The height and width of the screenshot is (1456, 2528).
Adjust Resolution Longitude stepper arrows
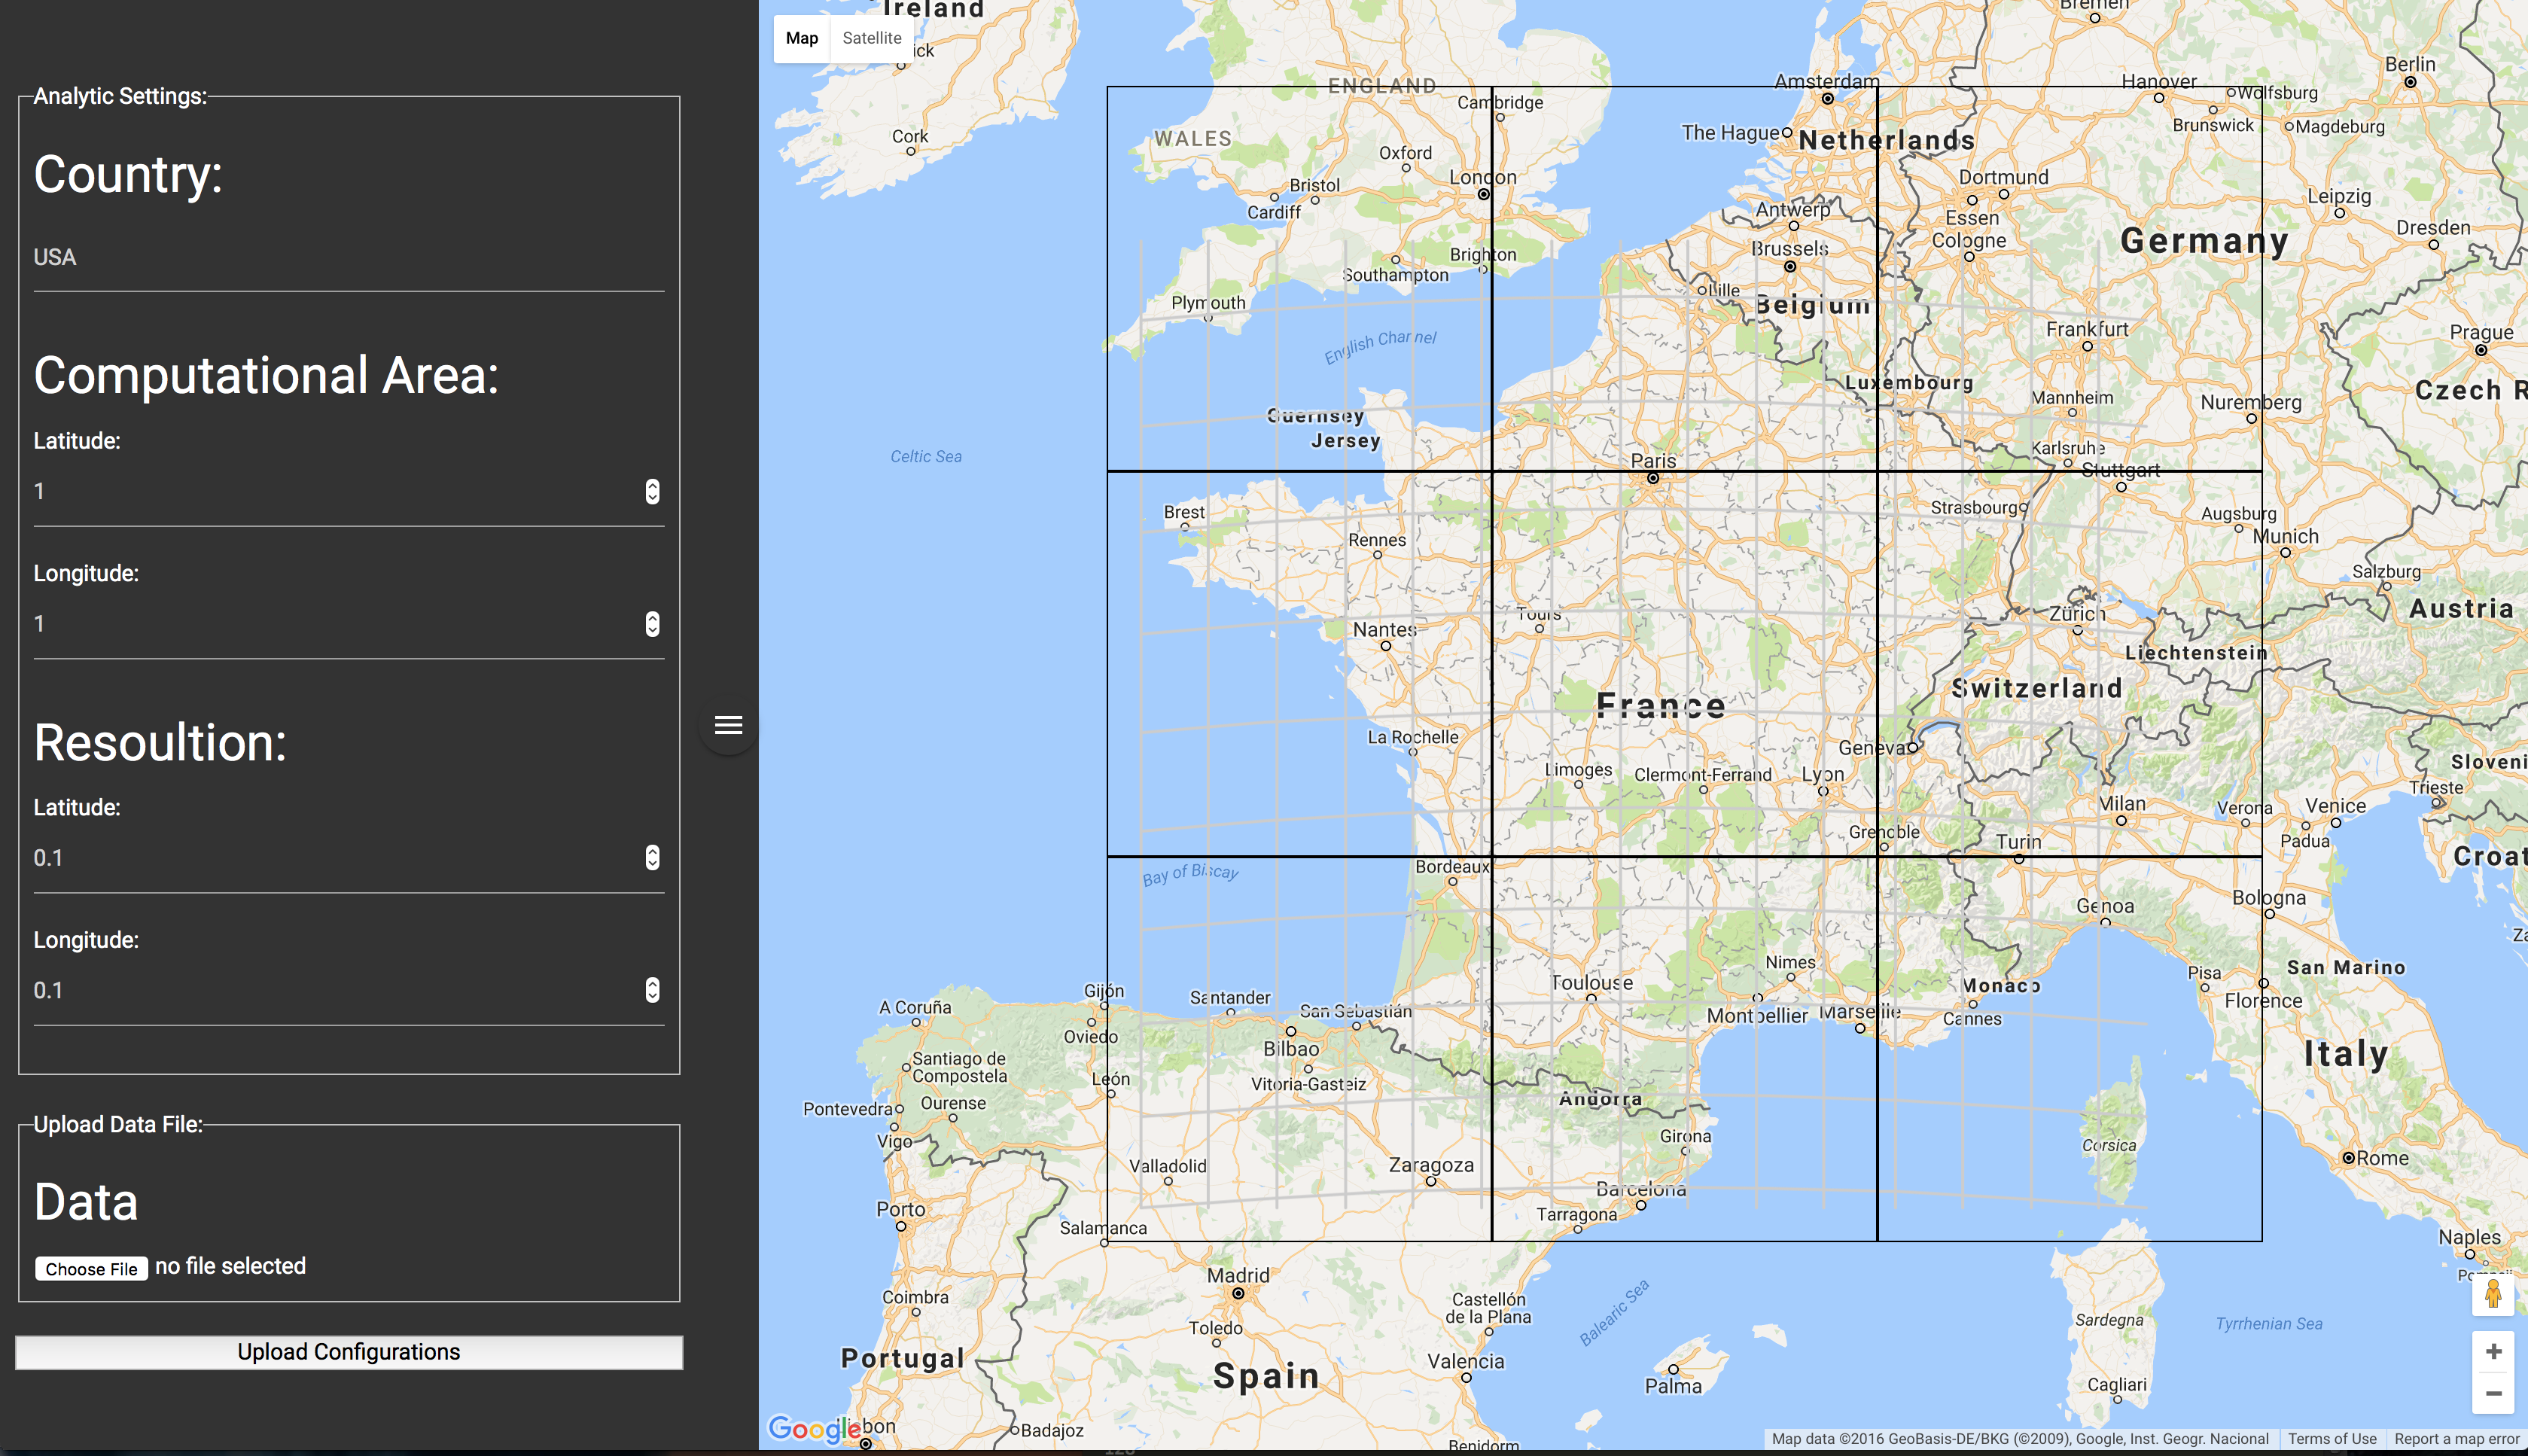pos(652,990)
